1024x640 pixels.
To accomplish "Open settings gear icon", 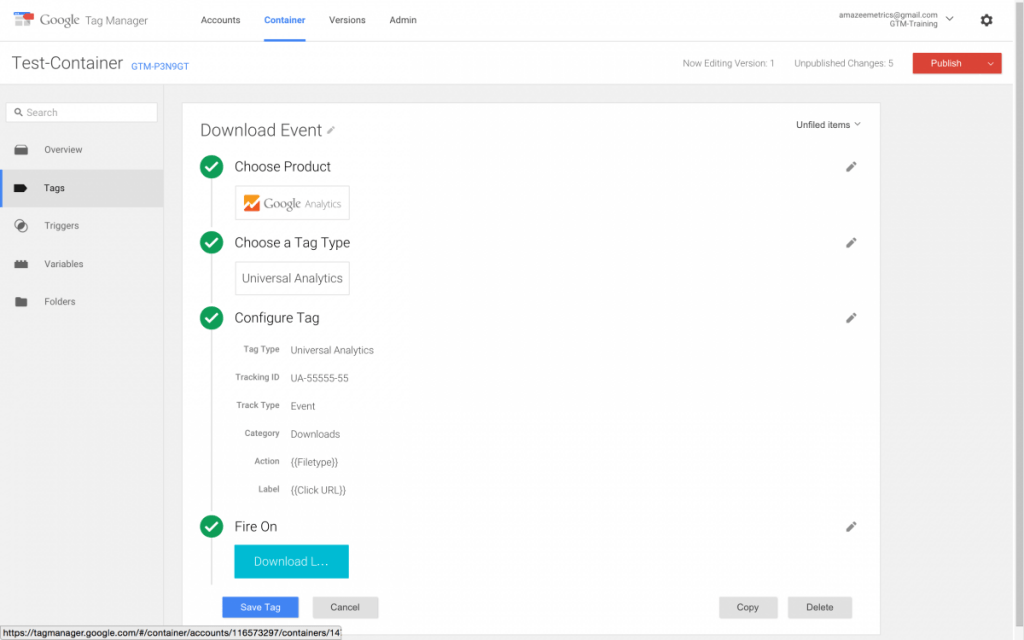I will (986, 20).
